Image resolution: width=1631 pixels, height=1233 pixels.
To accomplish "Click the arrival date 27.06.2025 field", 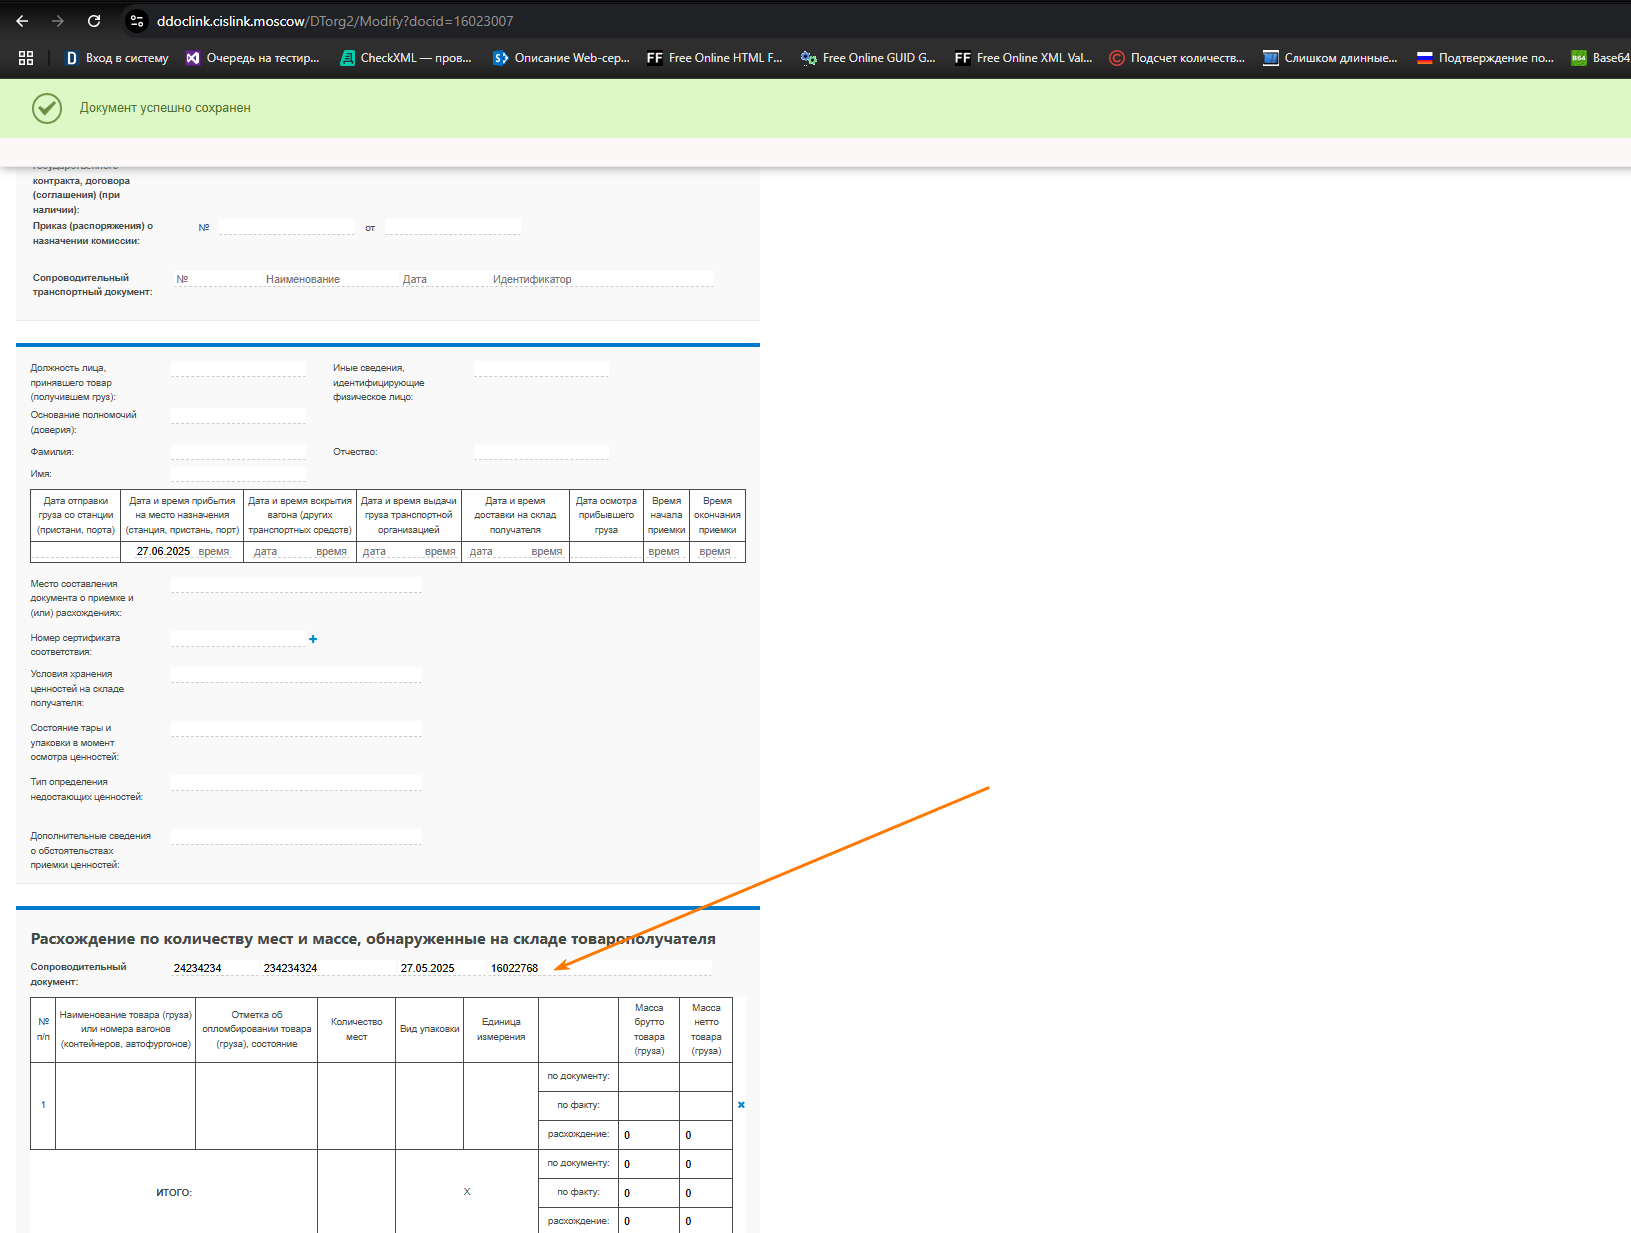I will pyautogui.click(x=163, y=551).
